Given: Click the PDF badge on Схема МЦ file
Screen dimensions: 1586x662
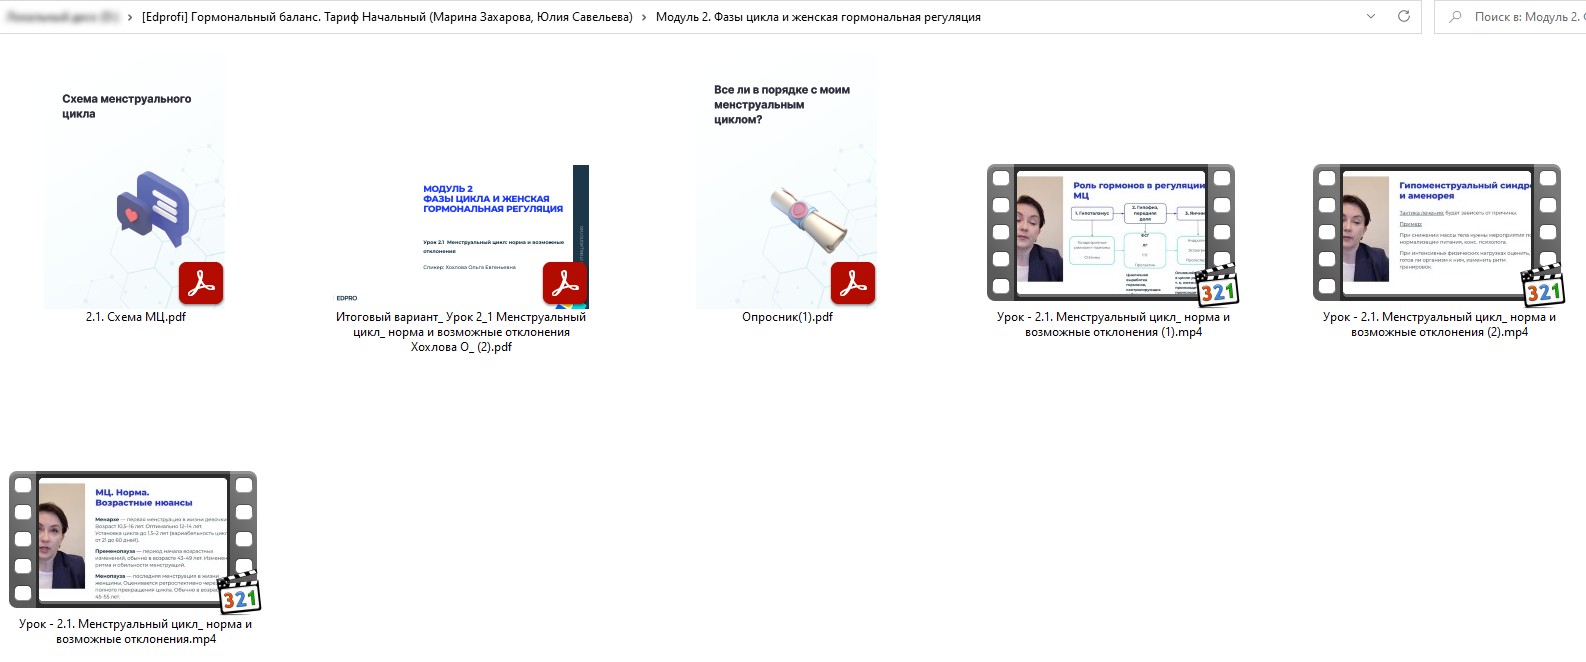Looking at the screenshot, I should (201, 284).
